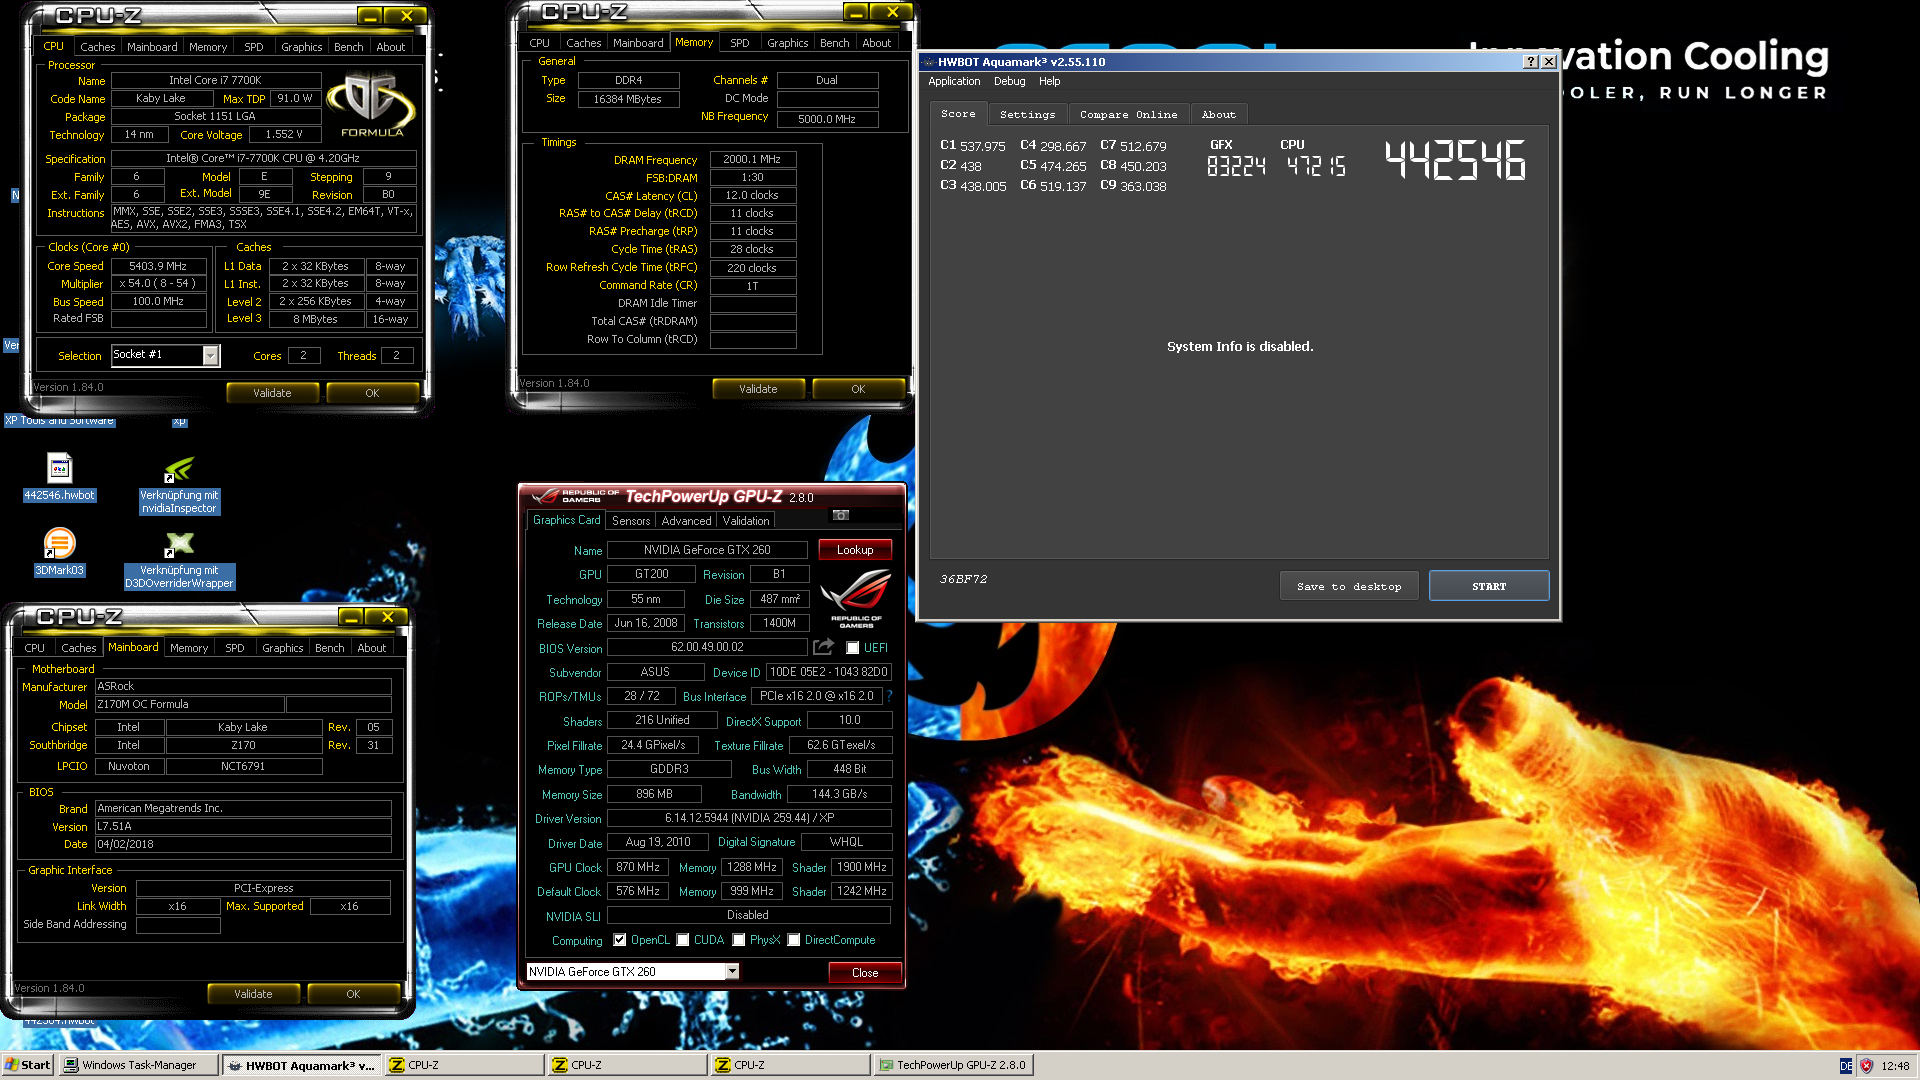The height and width of the screenshot is (1080, 1920).
Task: Click Bench tab in the CPU-Z processor window
Action: point(348,47)
